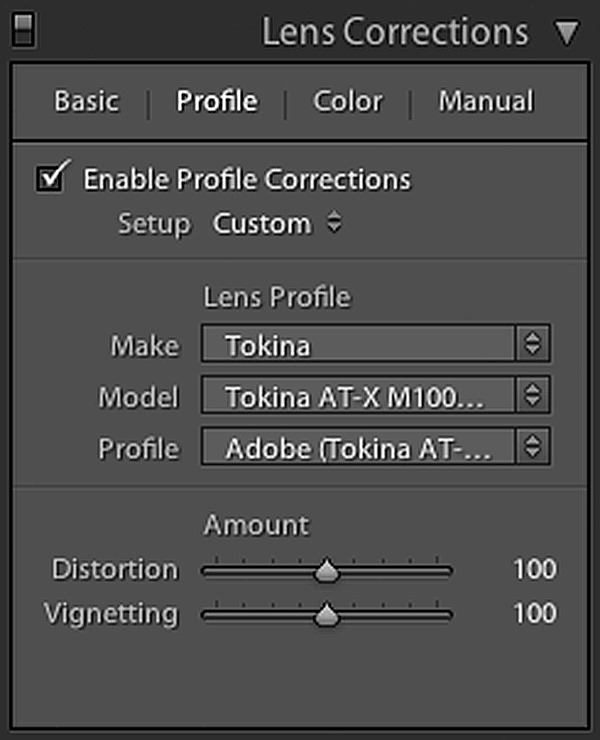Open the Make dropdown showing Tokina
The height and width of the screenshot is (740, 600).
(360, 346)
